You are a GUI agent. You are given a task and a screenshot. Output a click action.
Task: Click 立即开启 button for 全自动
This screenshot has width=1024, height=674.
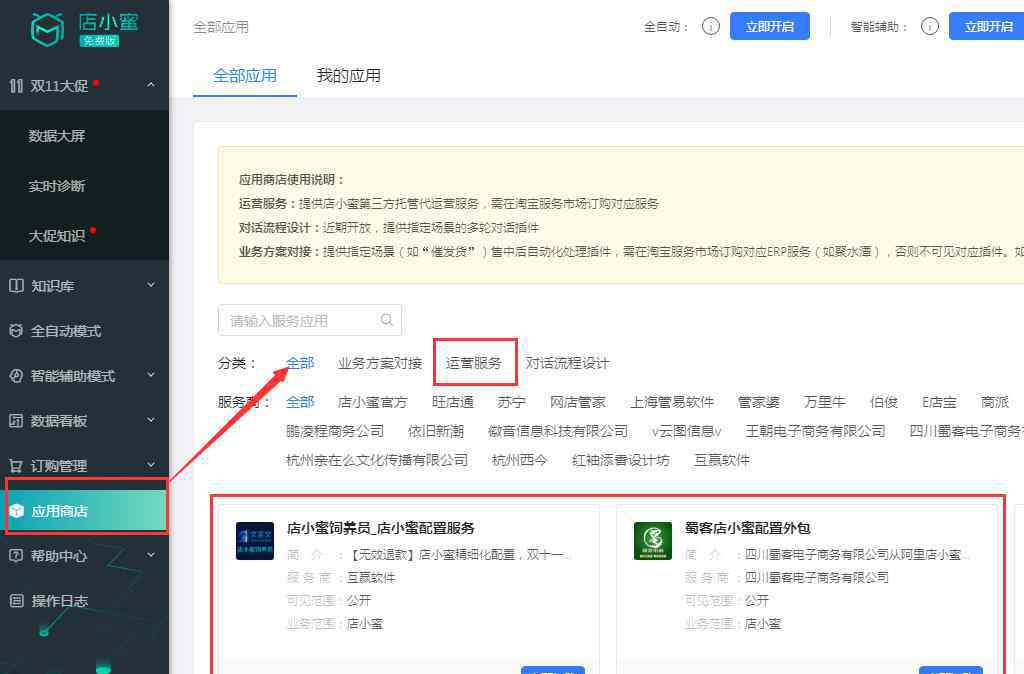[769, 26]
